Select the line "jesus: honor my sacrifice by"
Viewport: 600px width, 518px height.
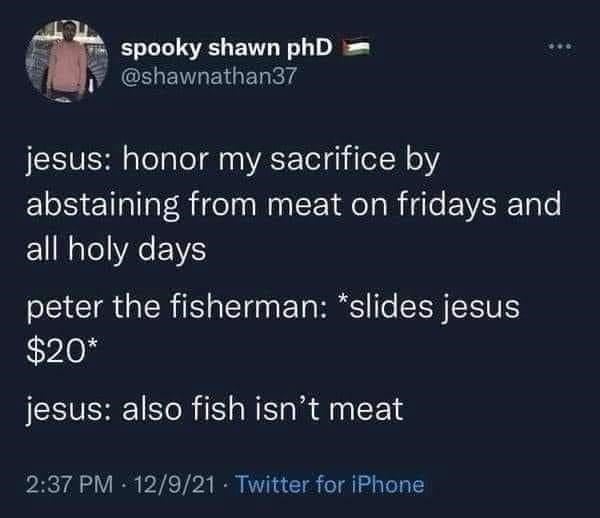233,160
